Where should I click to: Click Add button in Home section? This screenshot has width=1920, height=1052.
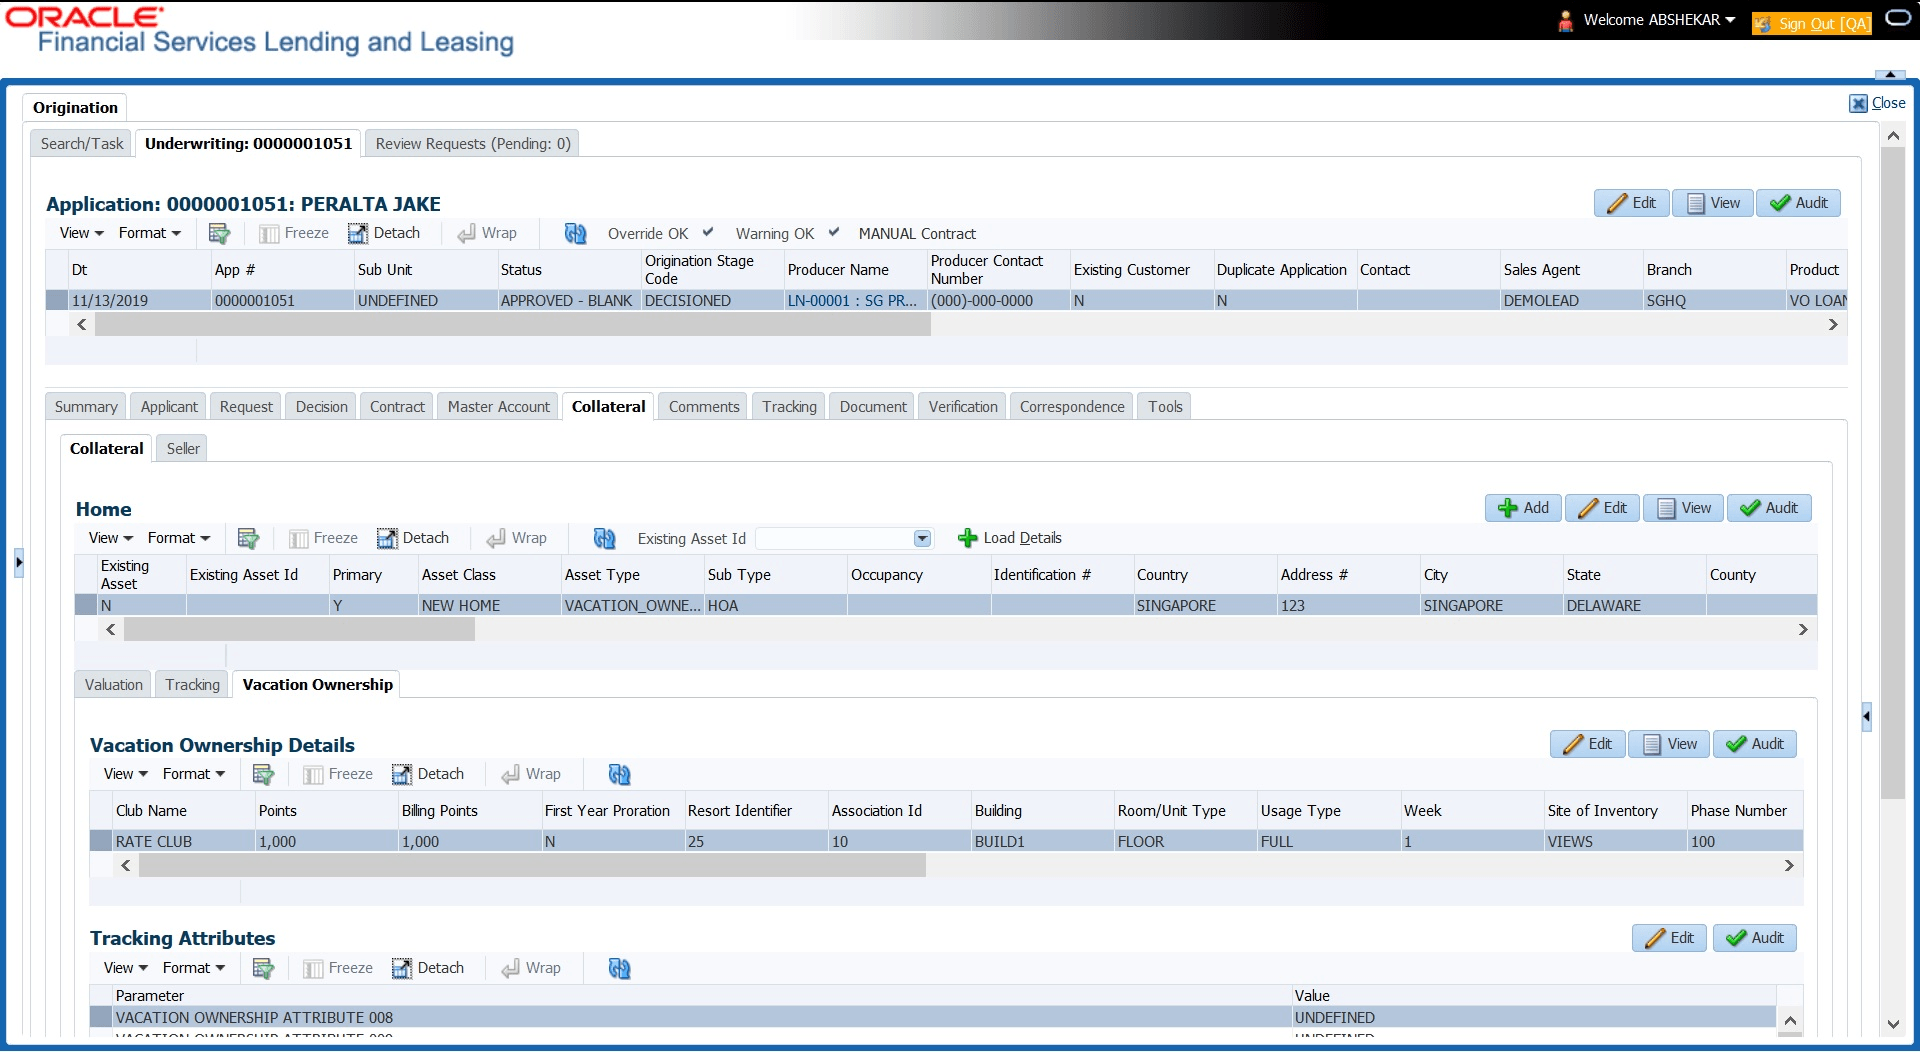pos(1523,508)
